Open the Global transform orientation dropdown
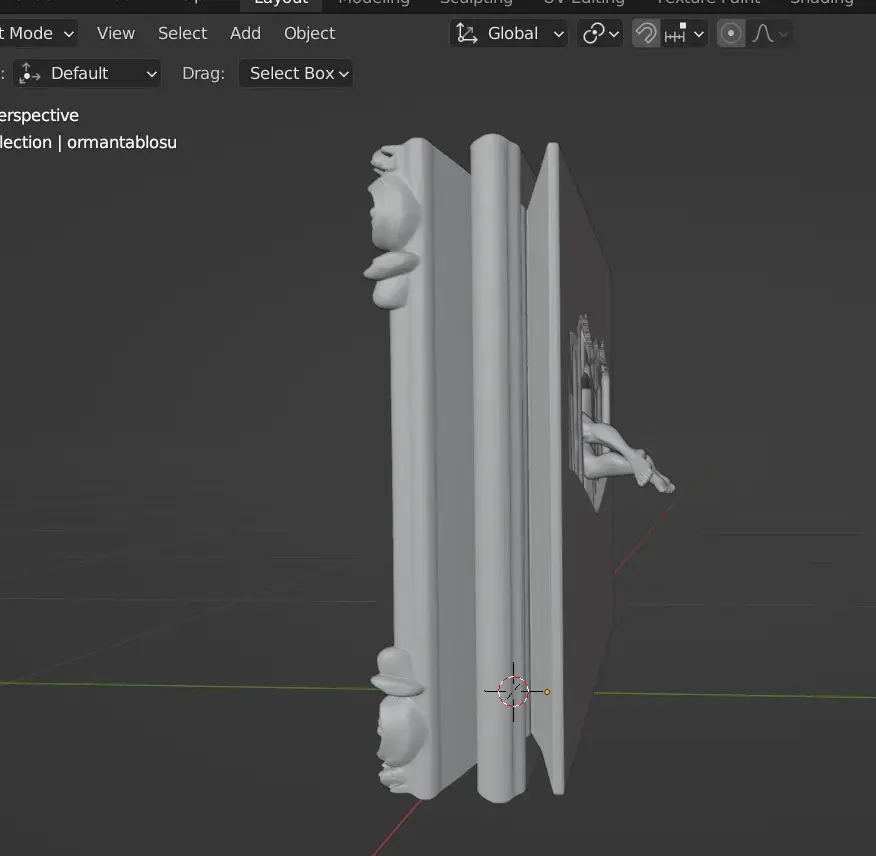876x856 pixels. (508, 34)
